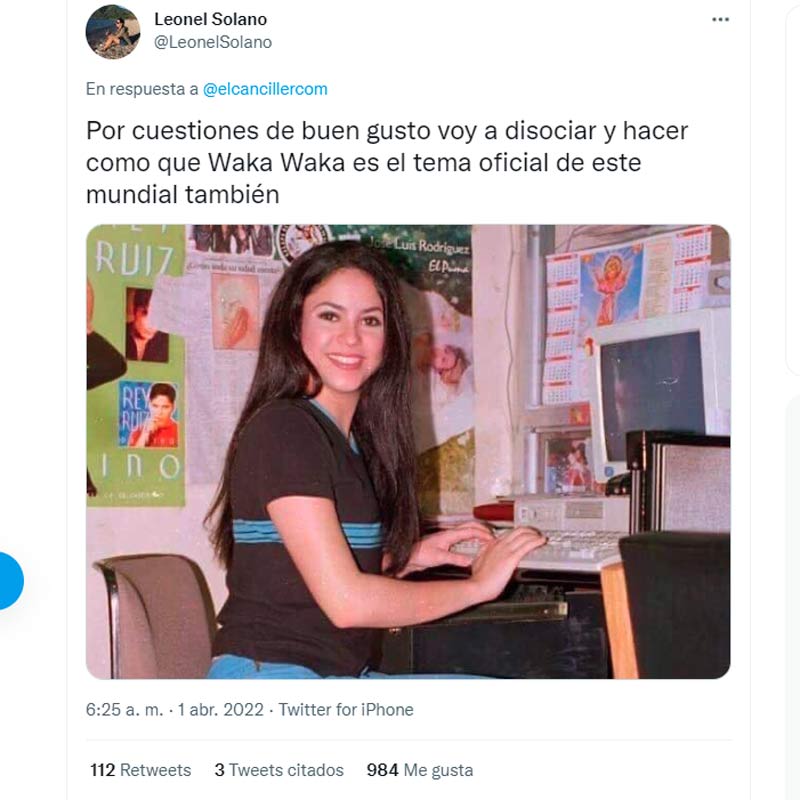This screenshot has width=800, height=800.
Task: Open the @elcancillercom mention link
Action: click(265, 89)
